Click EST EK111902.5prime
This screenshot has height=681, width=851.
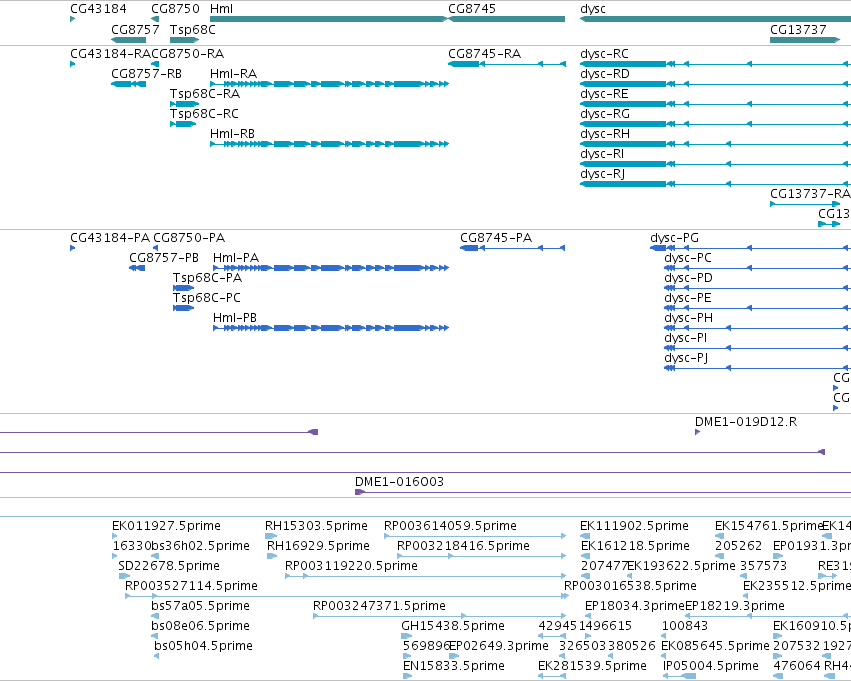[585, 536]
